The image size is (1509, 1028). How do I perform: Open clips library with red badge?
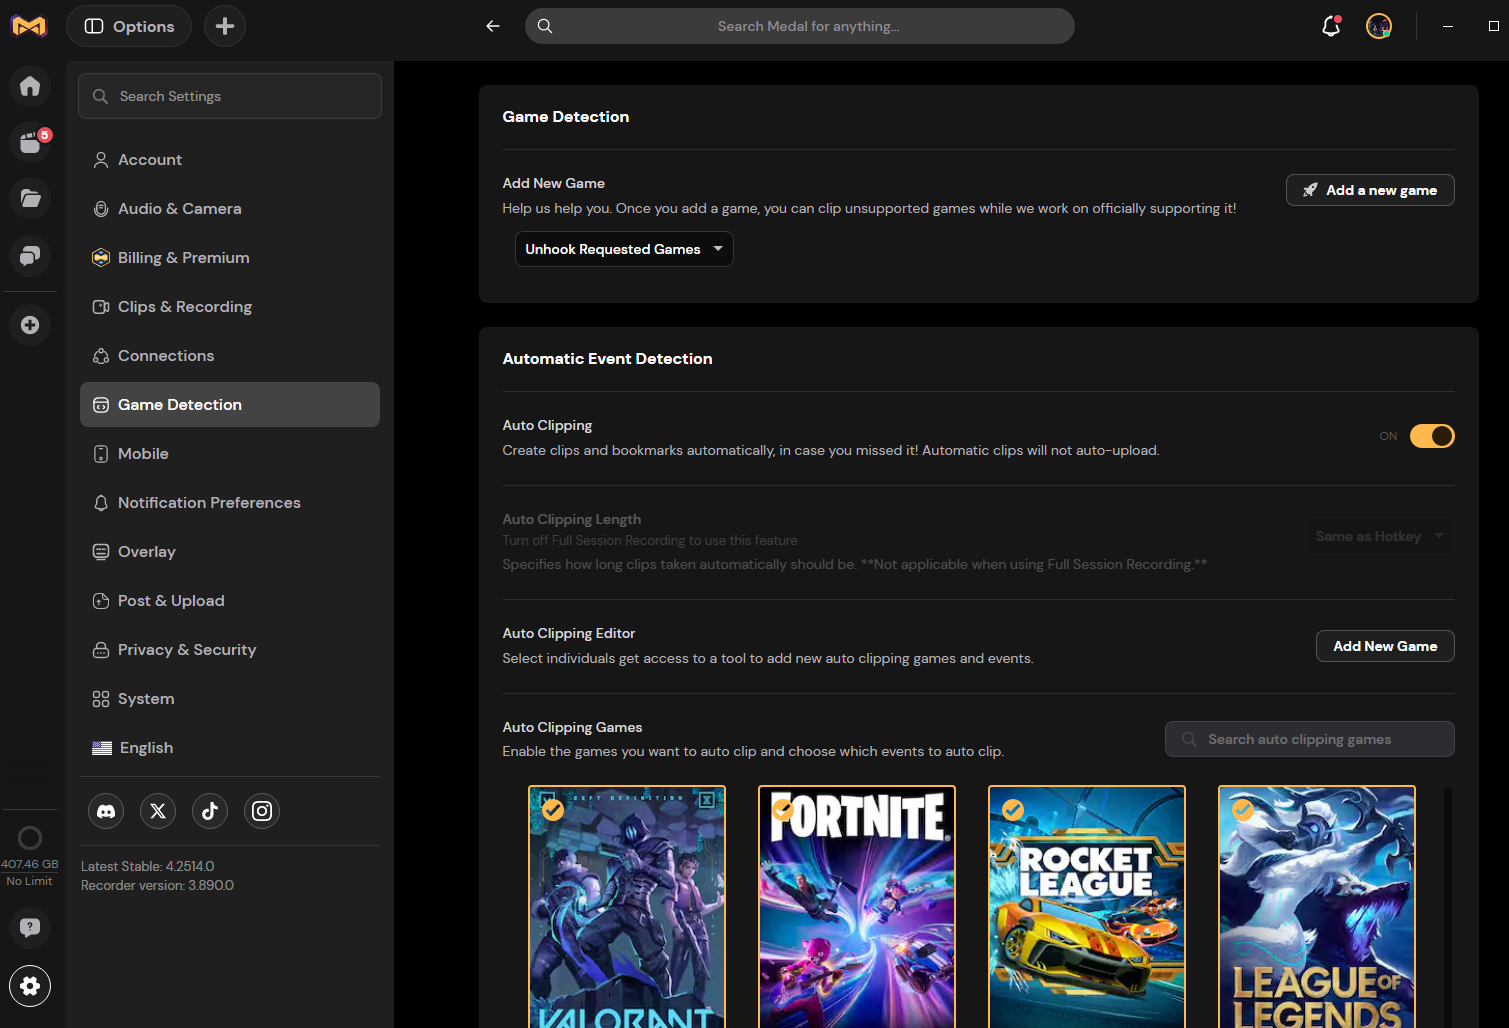coord(30,142)
